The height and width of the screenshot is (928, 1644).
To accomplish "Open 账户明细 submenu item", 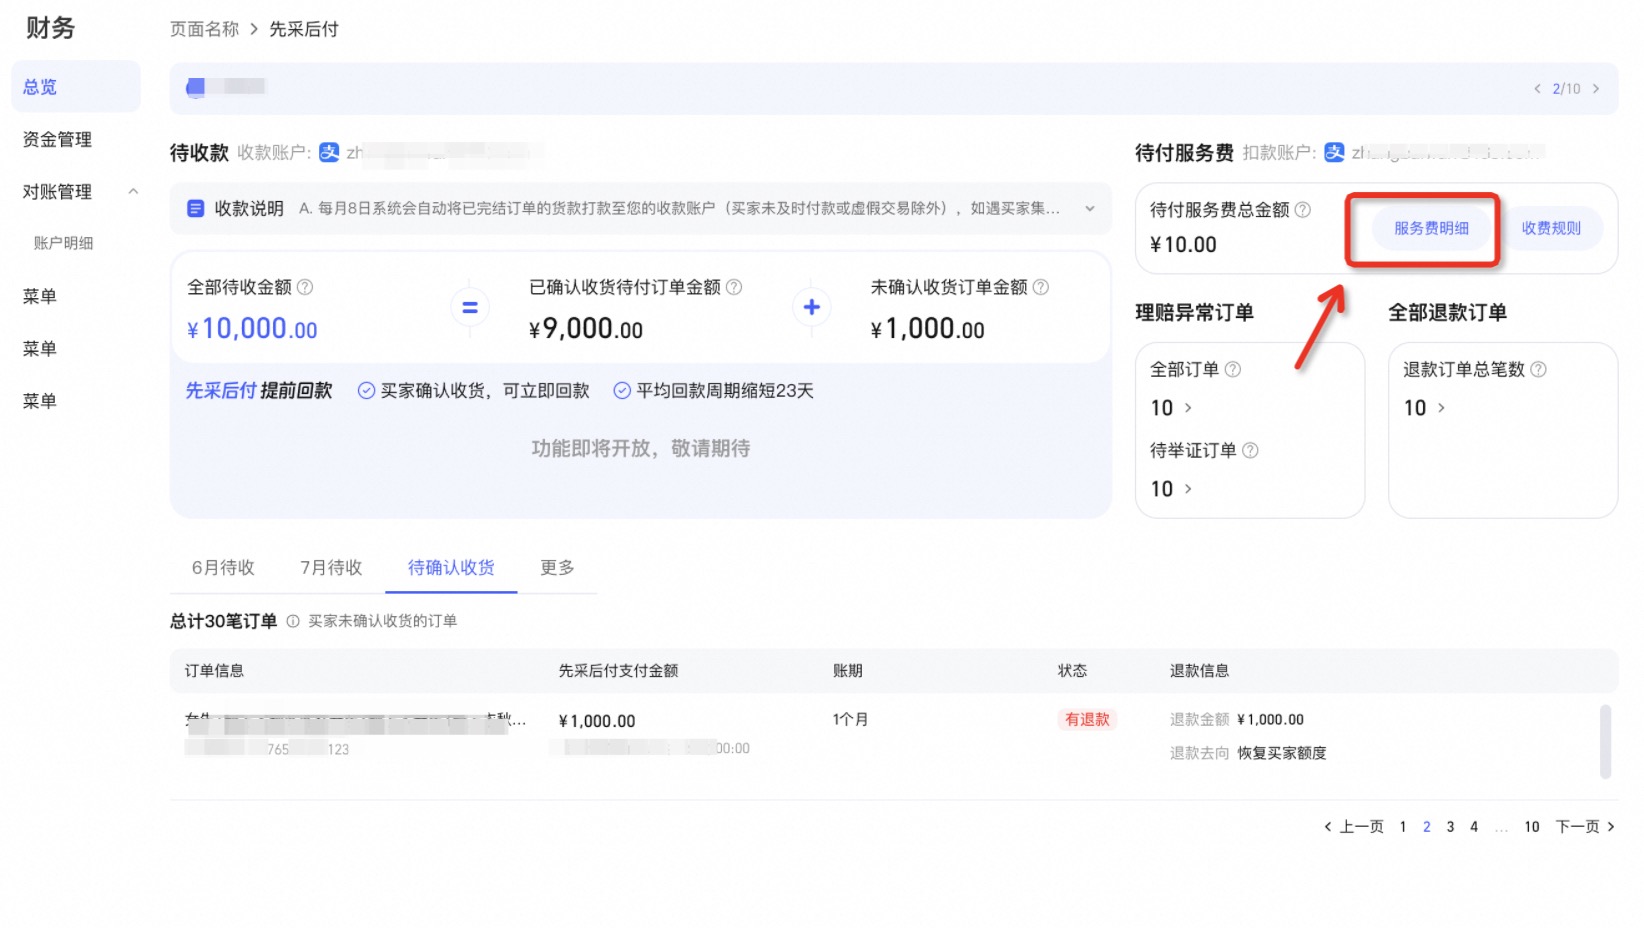I will [63, 243].
